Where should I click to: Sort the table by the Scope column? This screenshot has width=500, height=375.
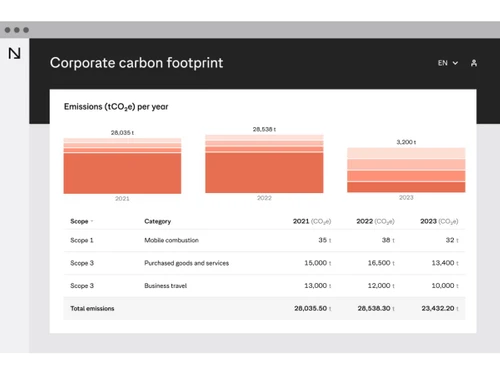click(x=81, y=221)
